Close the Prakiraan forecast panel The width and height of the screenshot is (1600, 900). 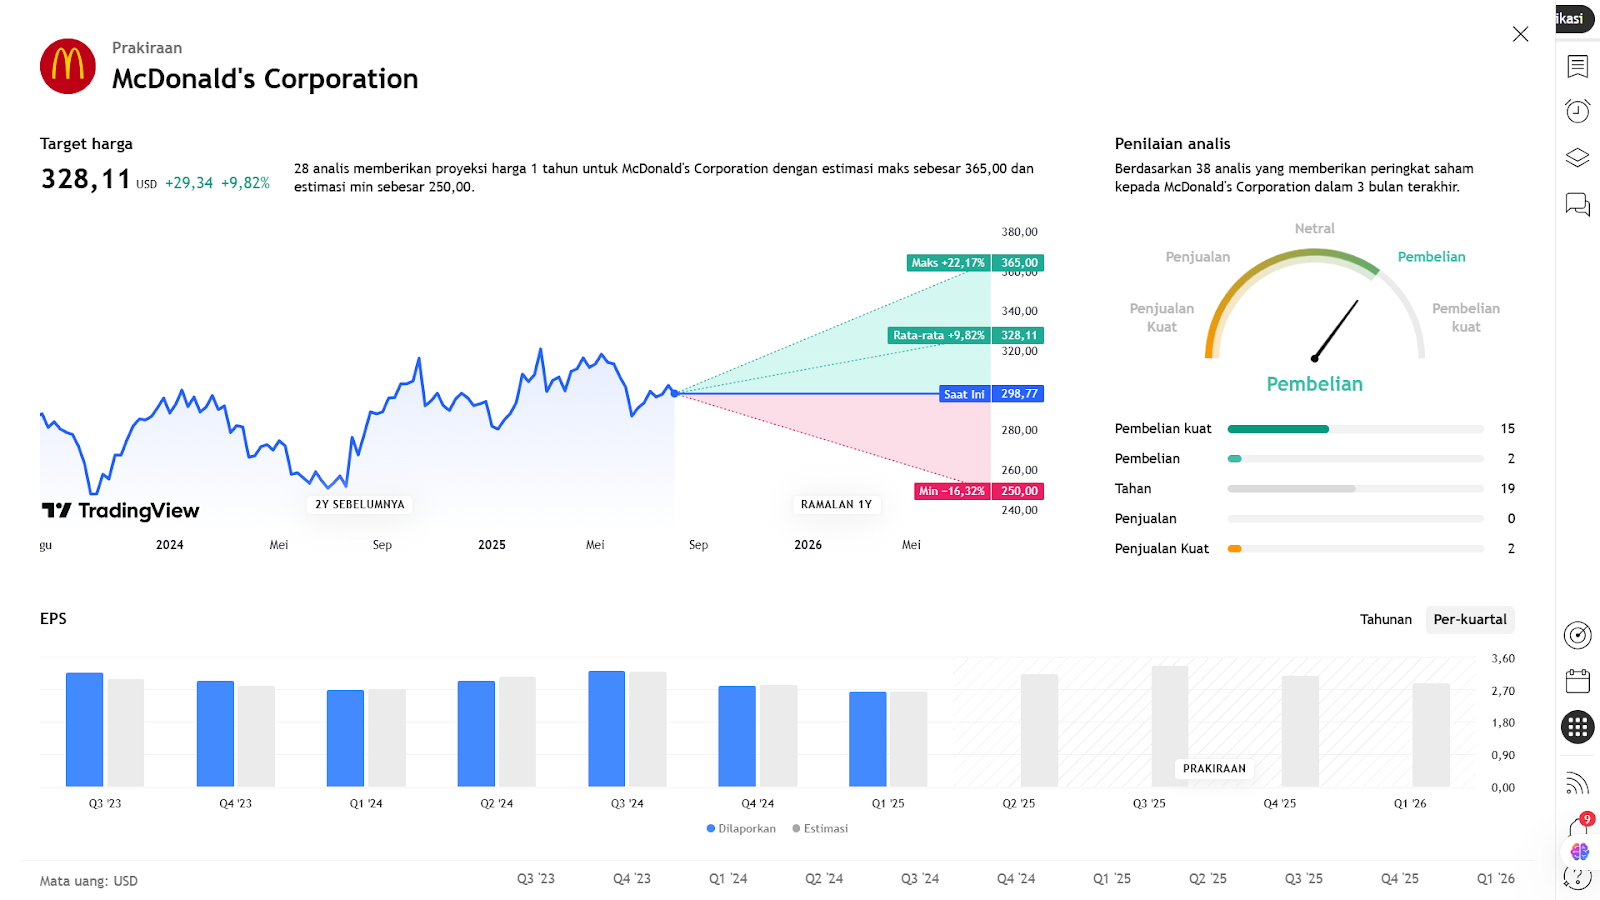click(x=1520, y=34)
